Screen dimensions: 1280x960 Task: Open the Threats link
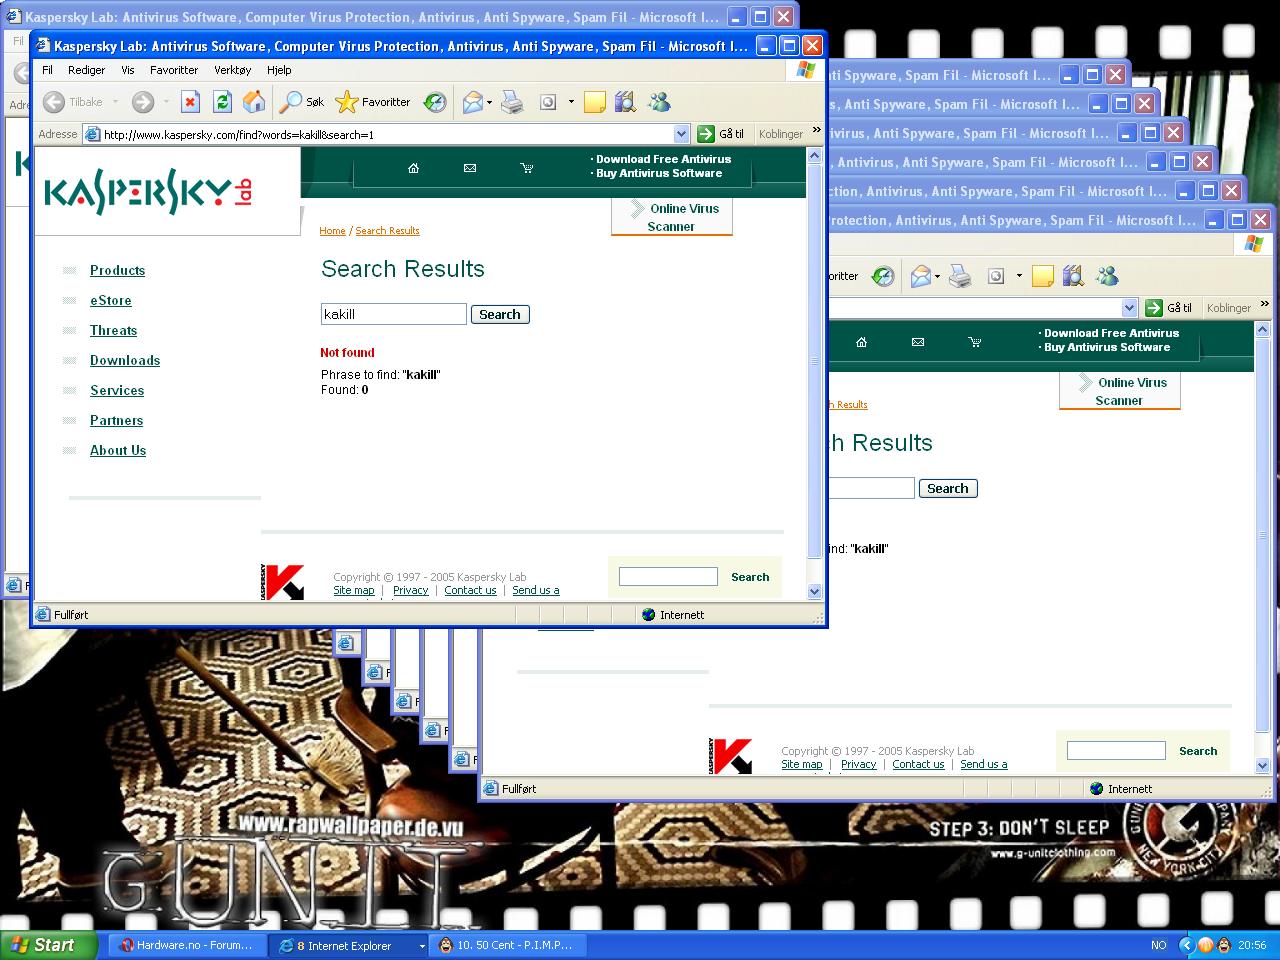tap(113, 330)
